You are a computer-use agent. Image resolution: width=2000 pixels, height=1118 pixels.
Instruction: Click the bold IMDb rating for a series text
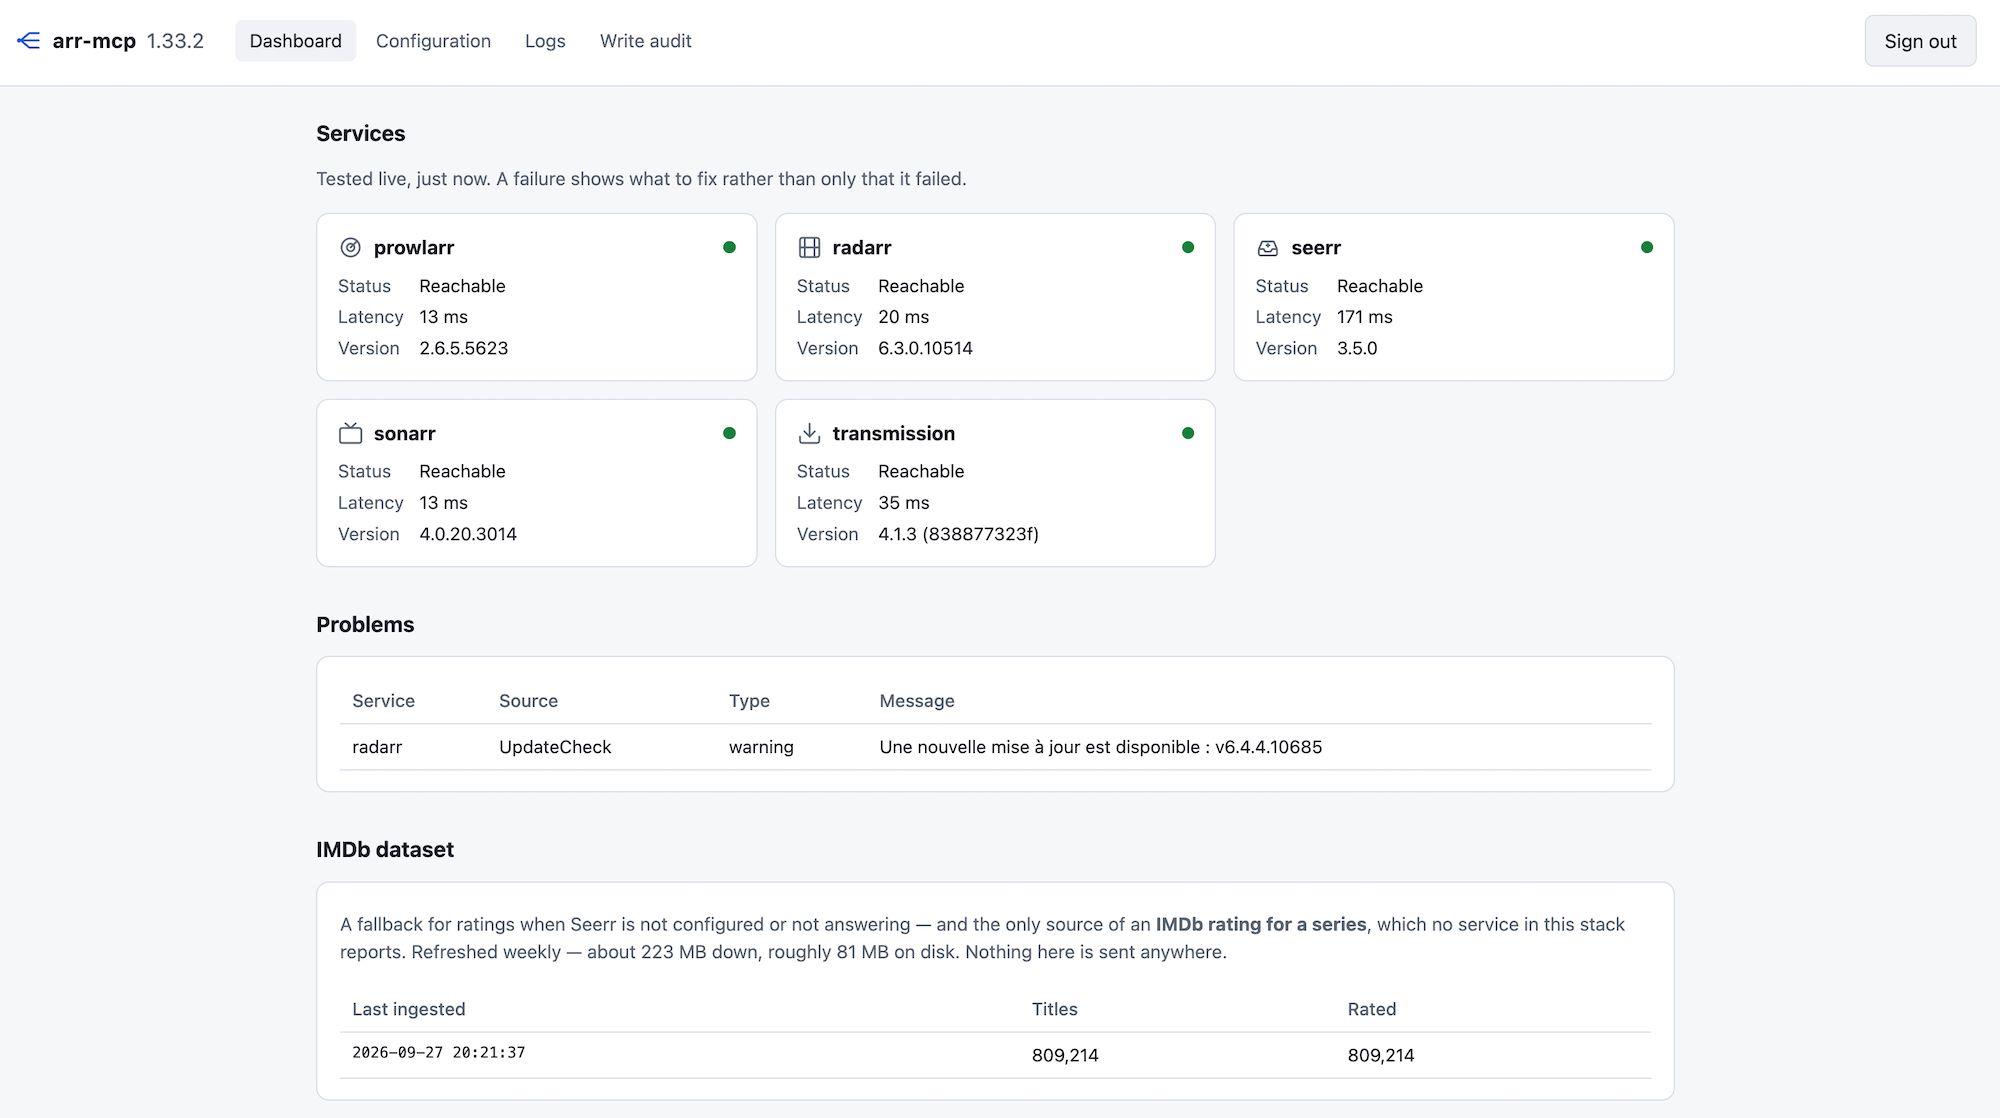[x=1261, y=924]
